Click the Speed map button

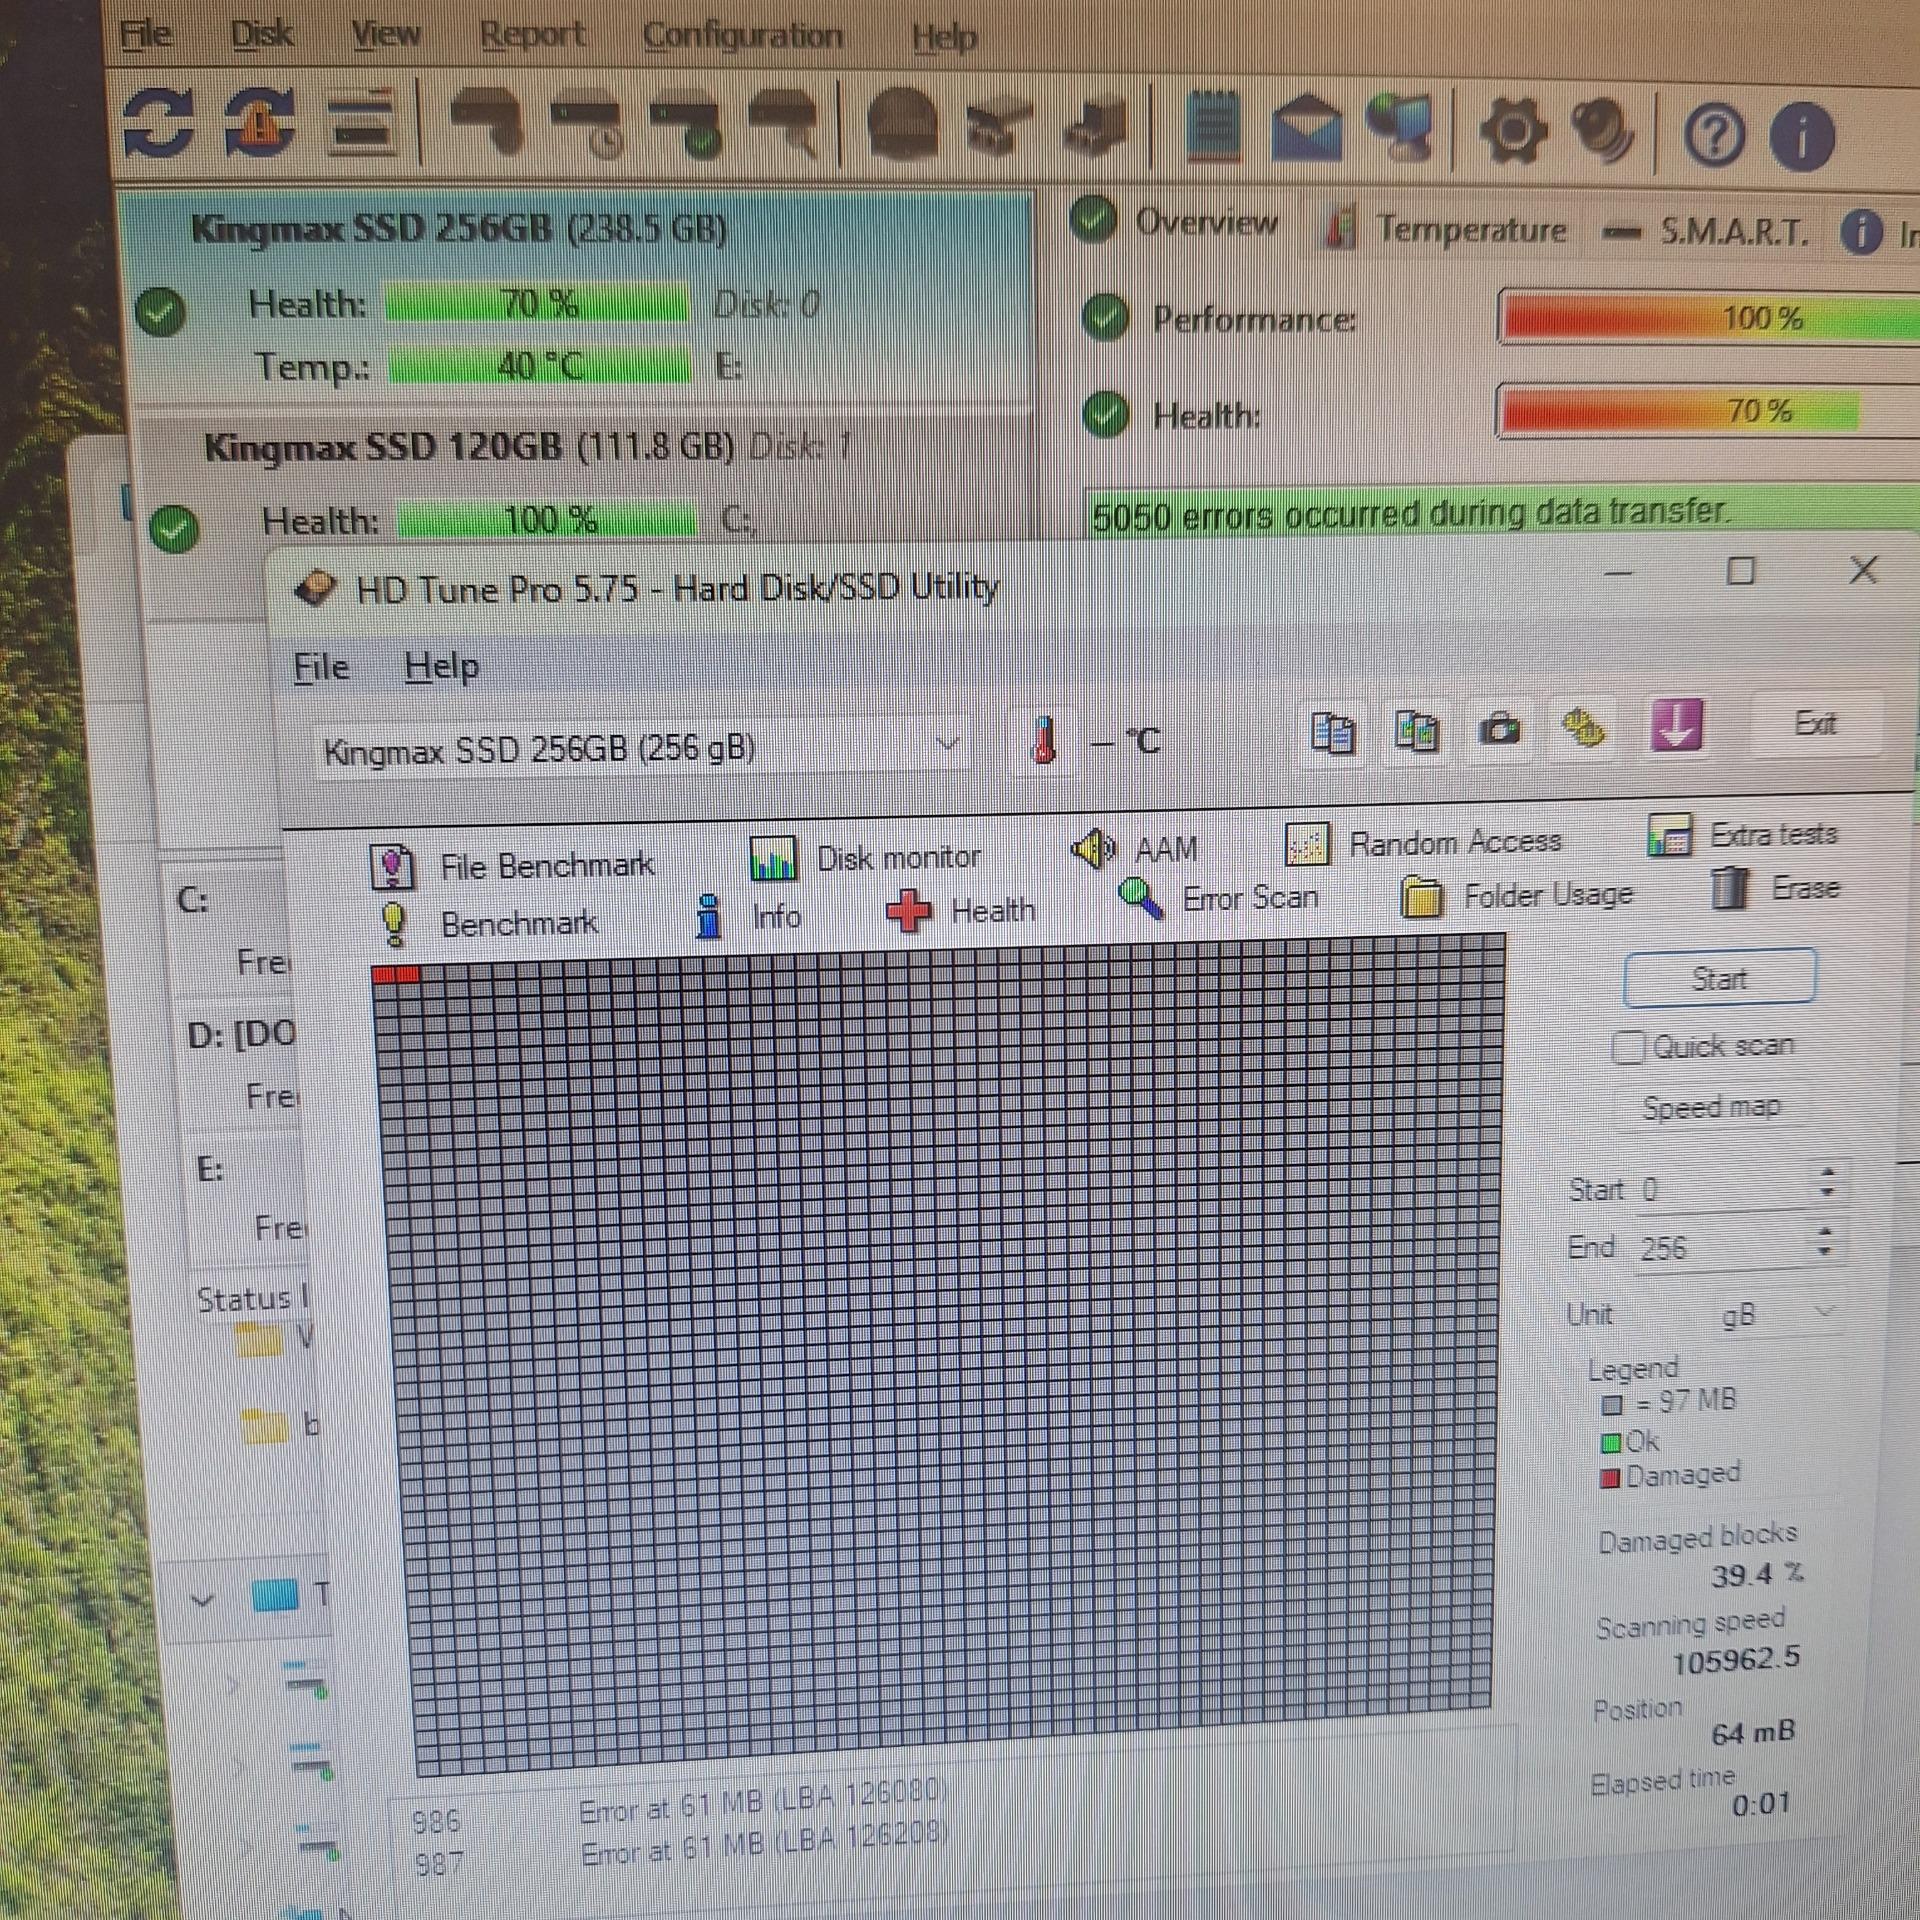pyautogui.click(x=1711, y=1107)
